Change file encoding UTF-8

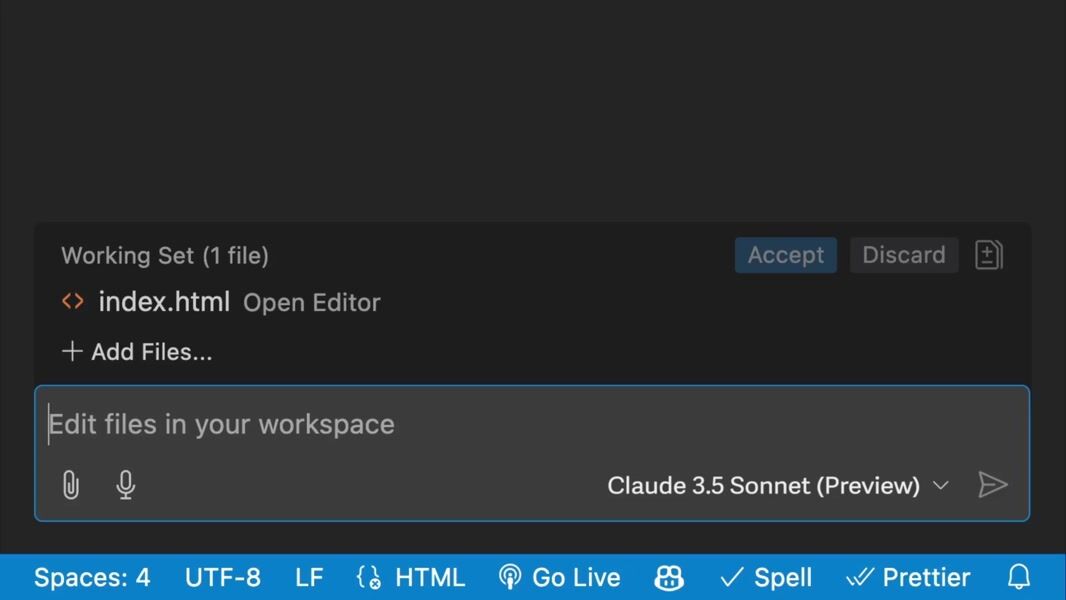point(222,578)
